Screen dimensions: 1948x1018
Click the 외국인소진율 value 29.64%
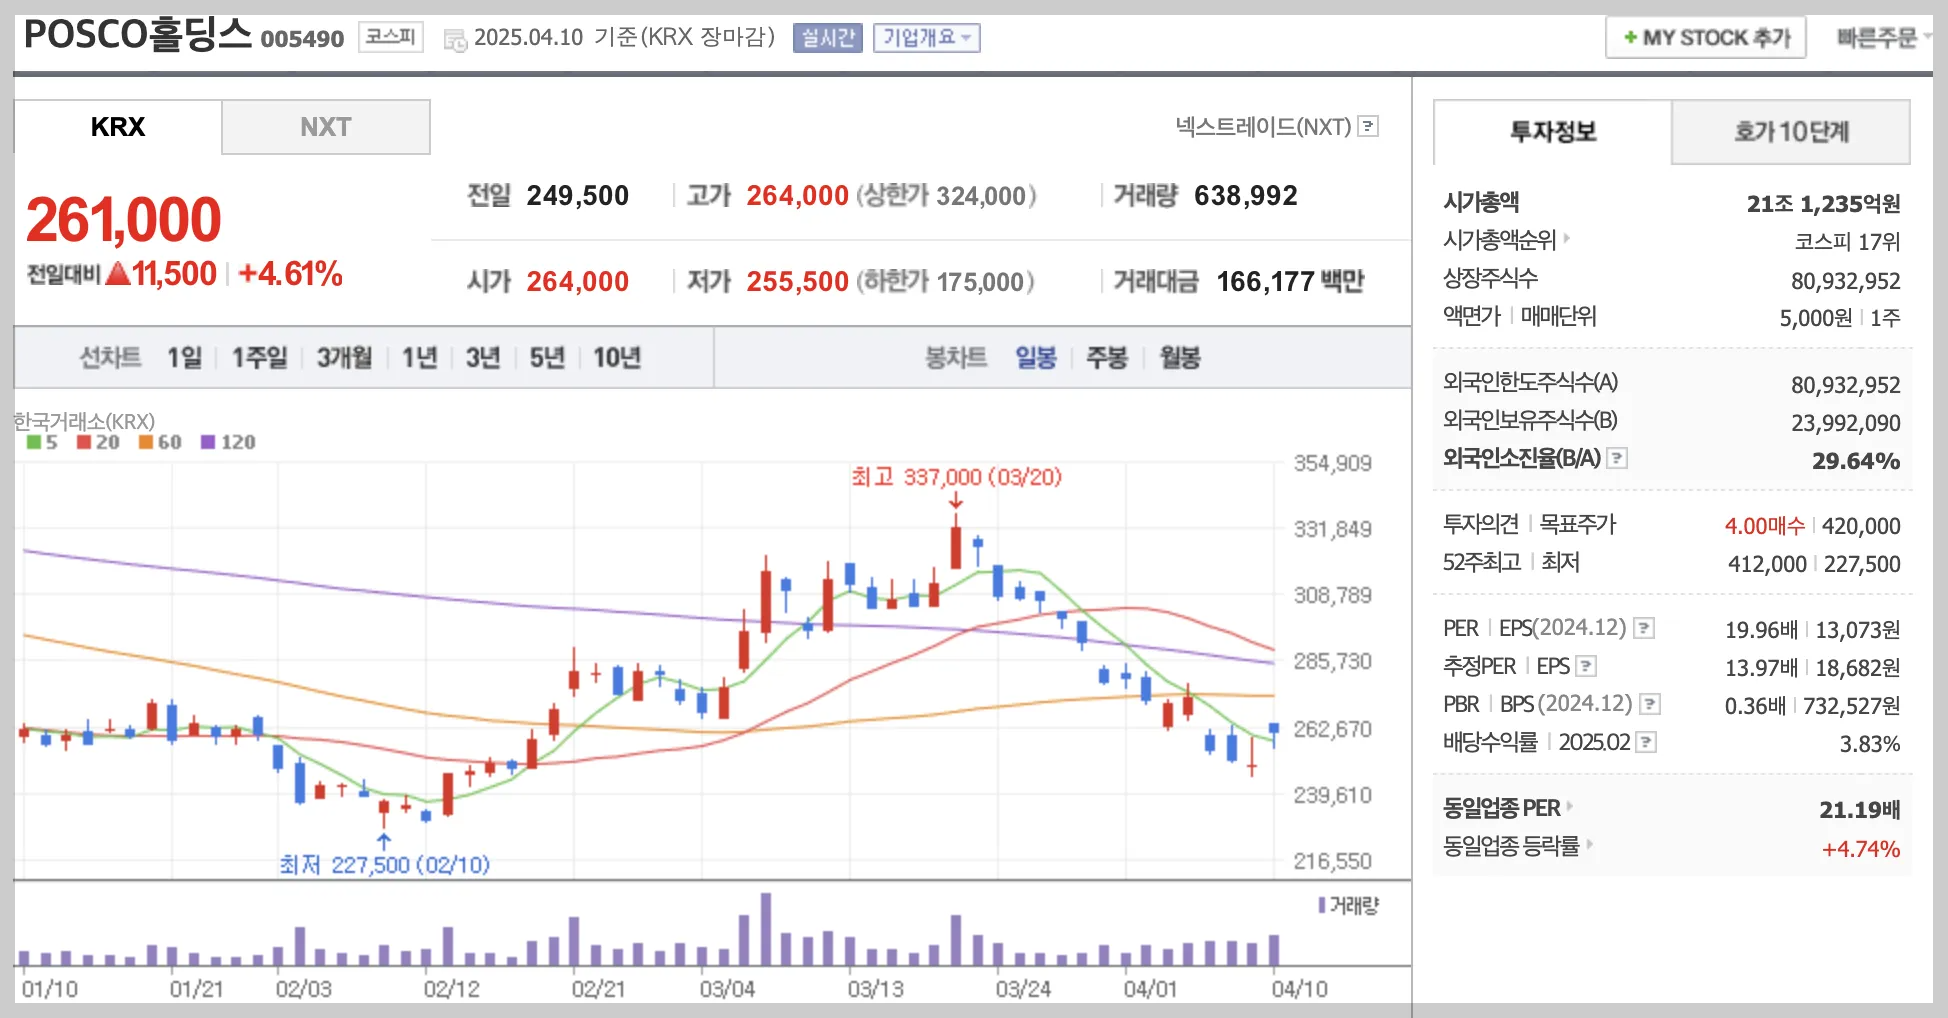[x=1856, y=461]
